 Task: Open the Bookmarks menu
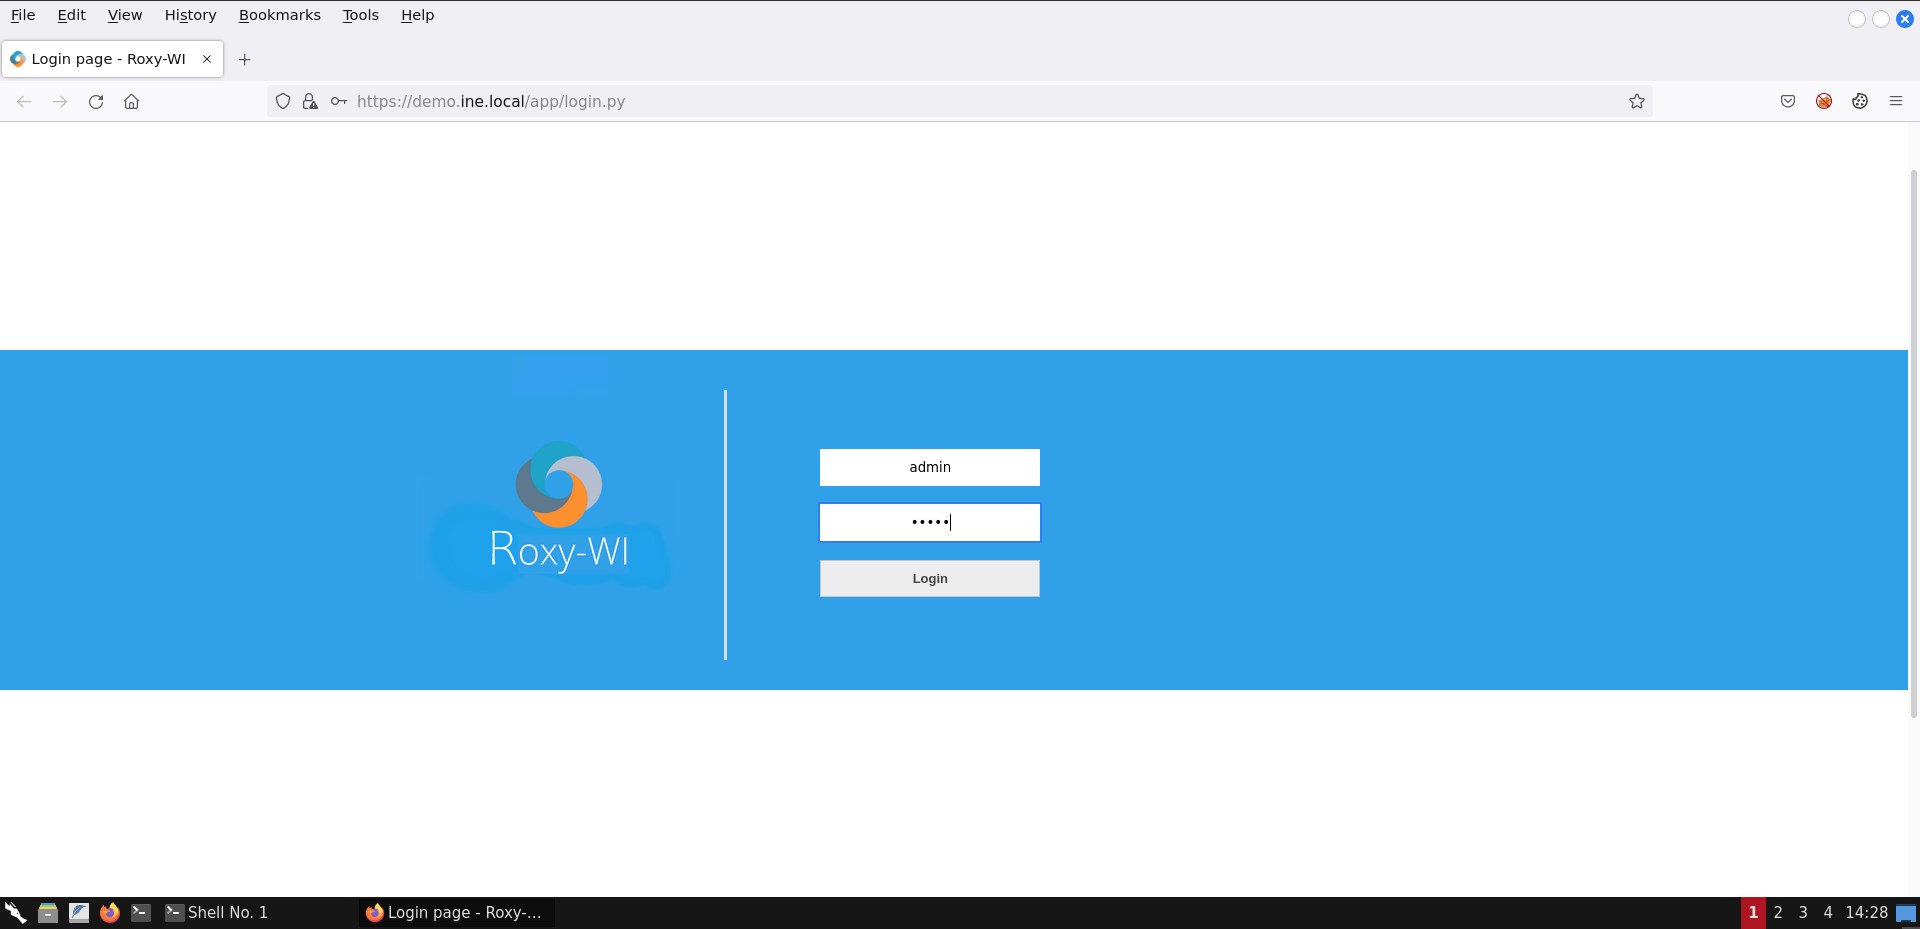pos(279,15)
